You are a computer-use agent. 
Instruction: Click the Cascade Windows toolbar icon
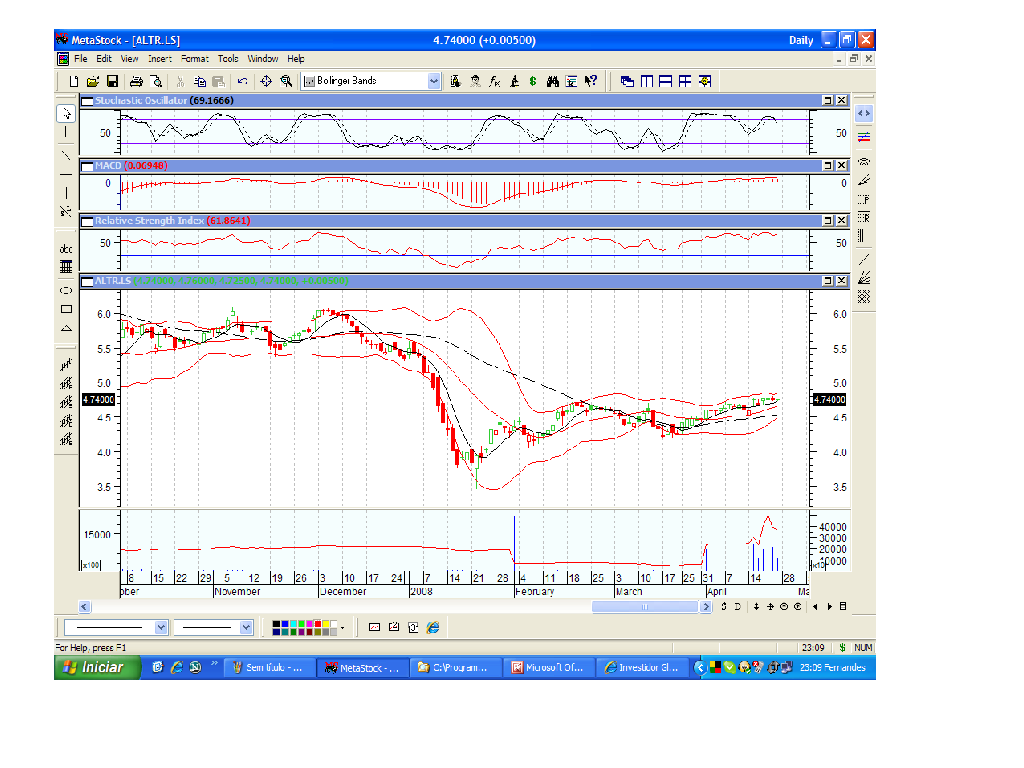coord(628,81)
